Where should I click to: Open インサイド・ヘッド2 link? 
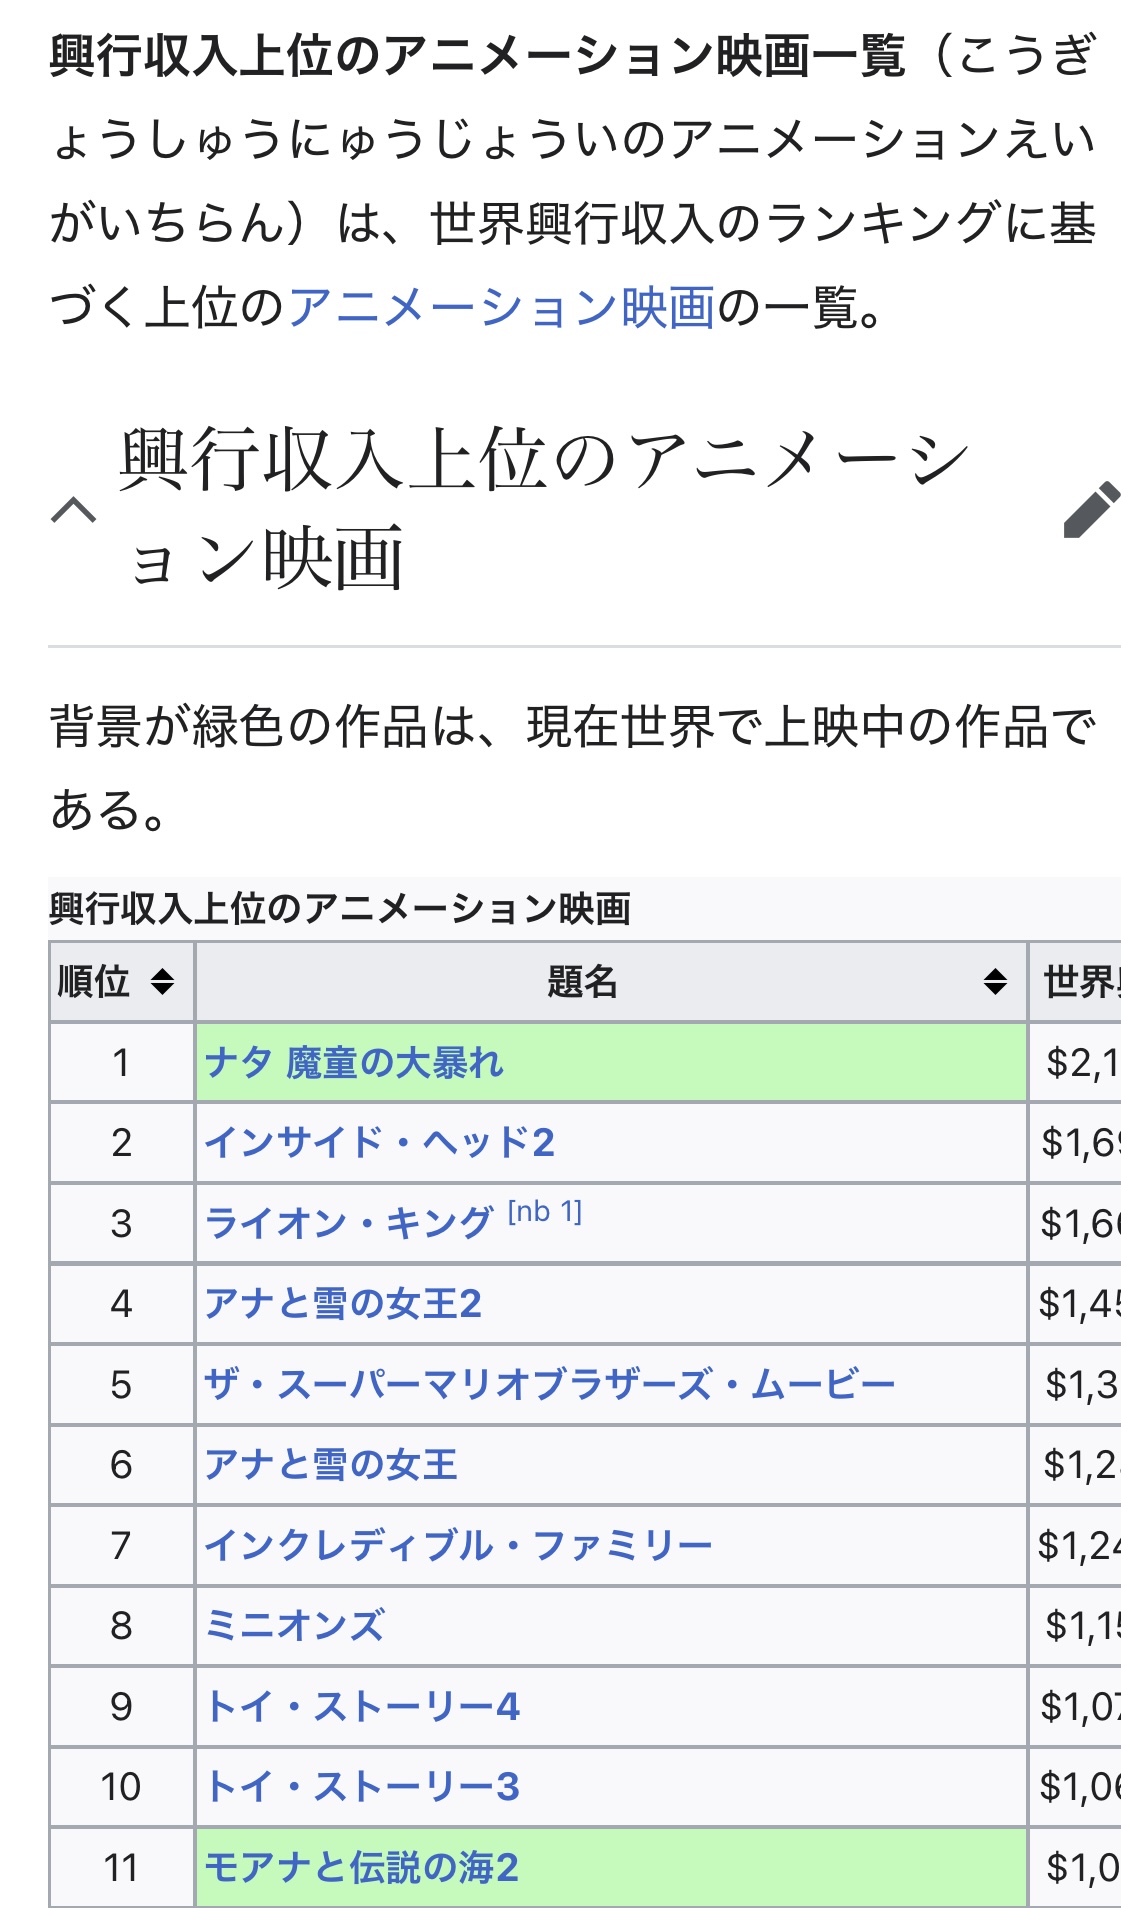pos(379,1142)
